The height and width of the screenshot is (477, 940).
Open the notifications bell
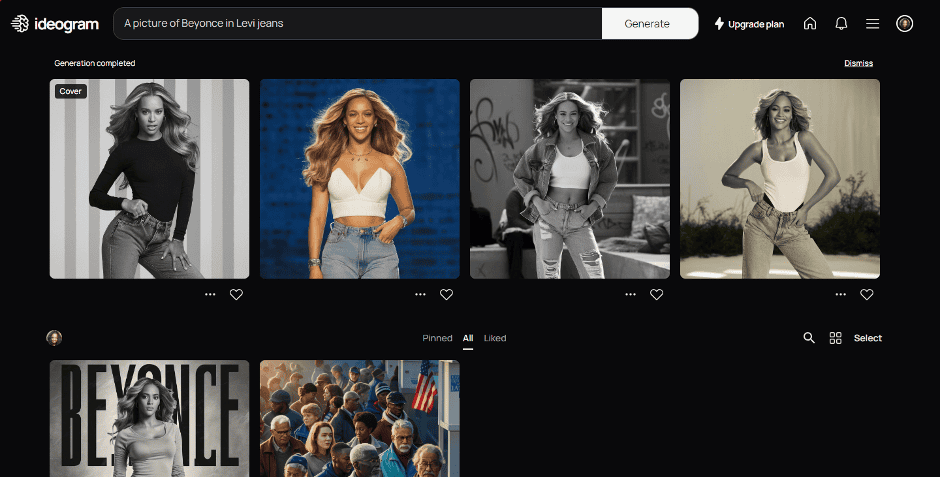841,23
